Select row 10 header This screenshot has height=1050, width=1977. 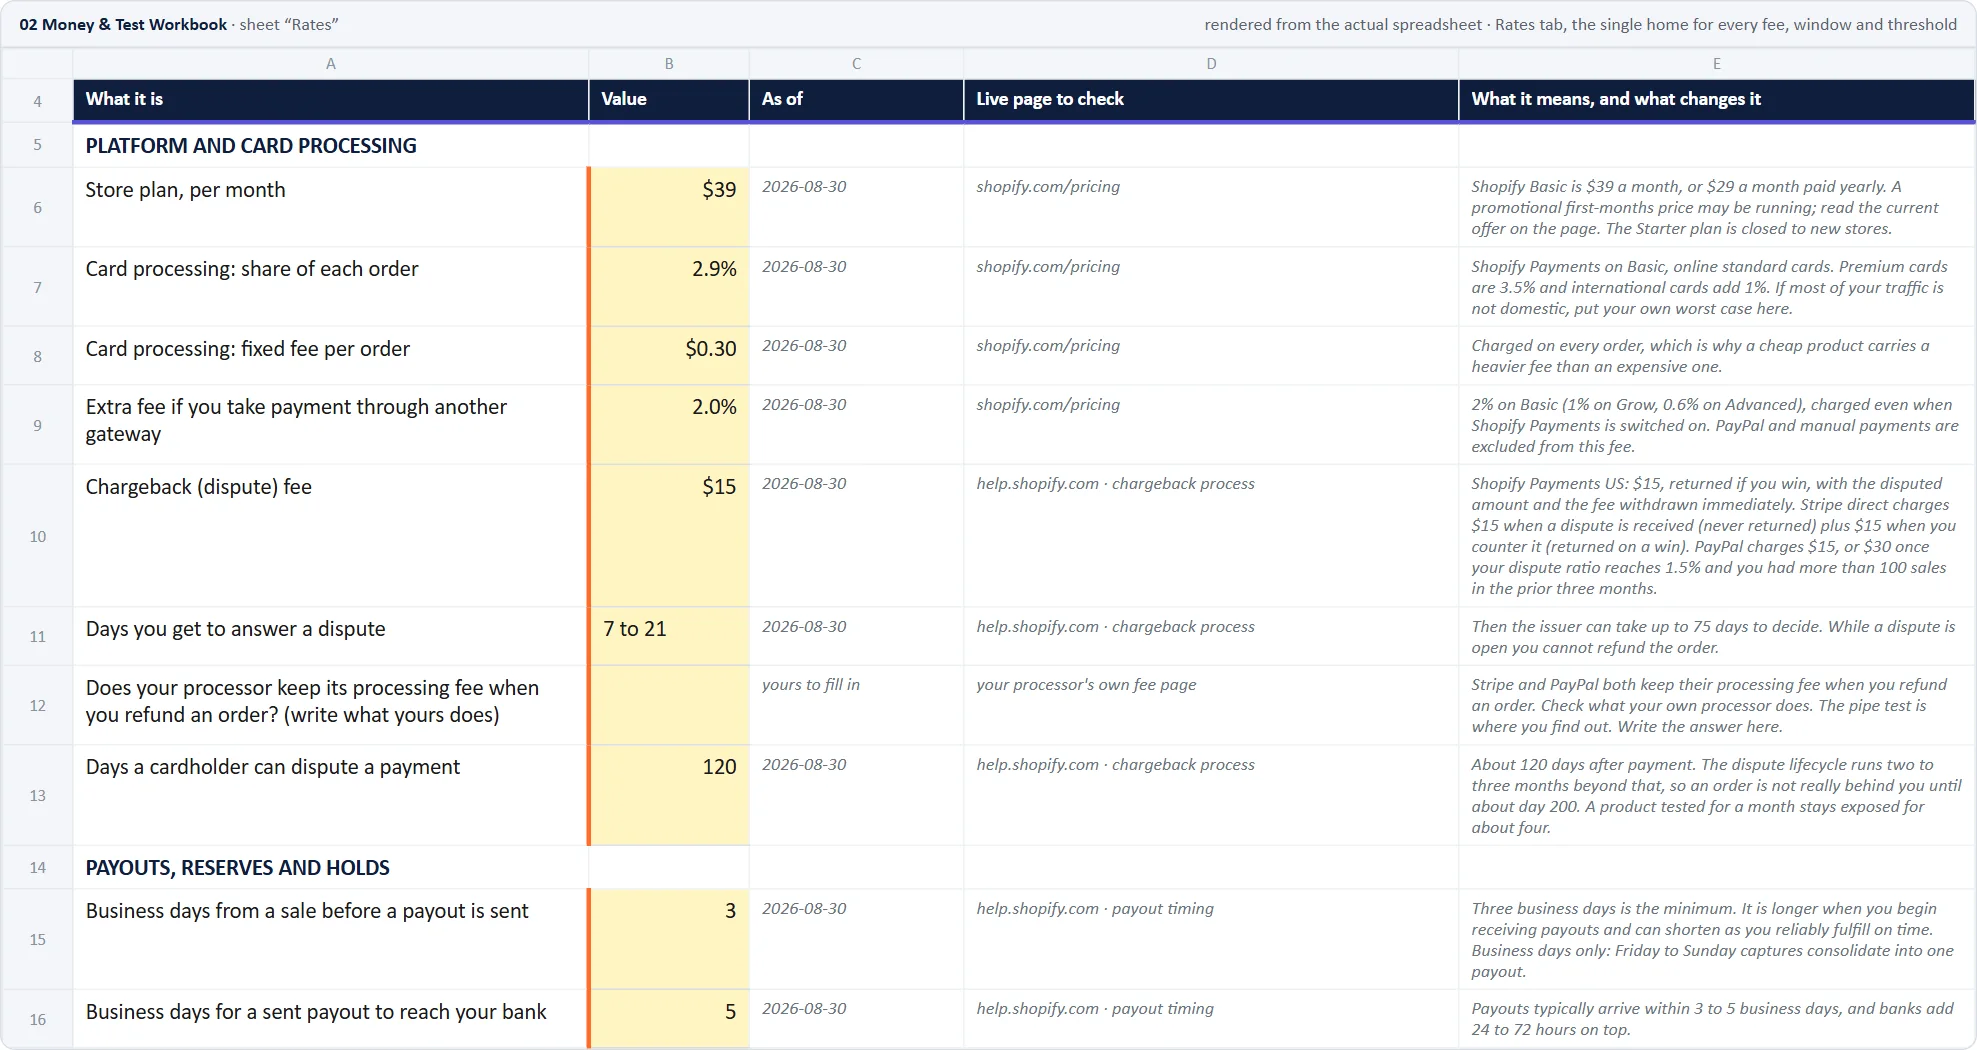coord(37,536)
